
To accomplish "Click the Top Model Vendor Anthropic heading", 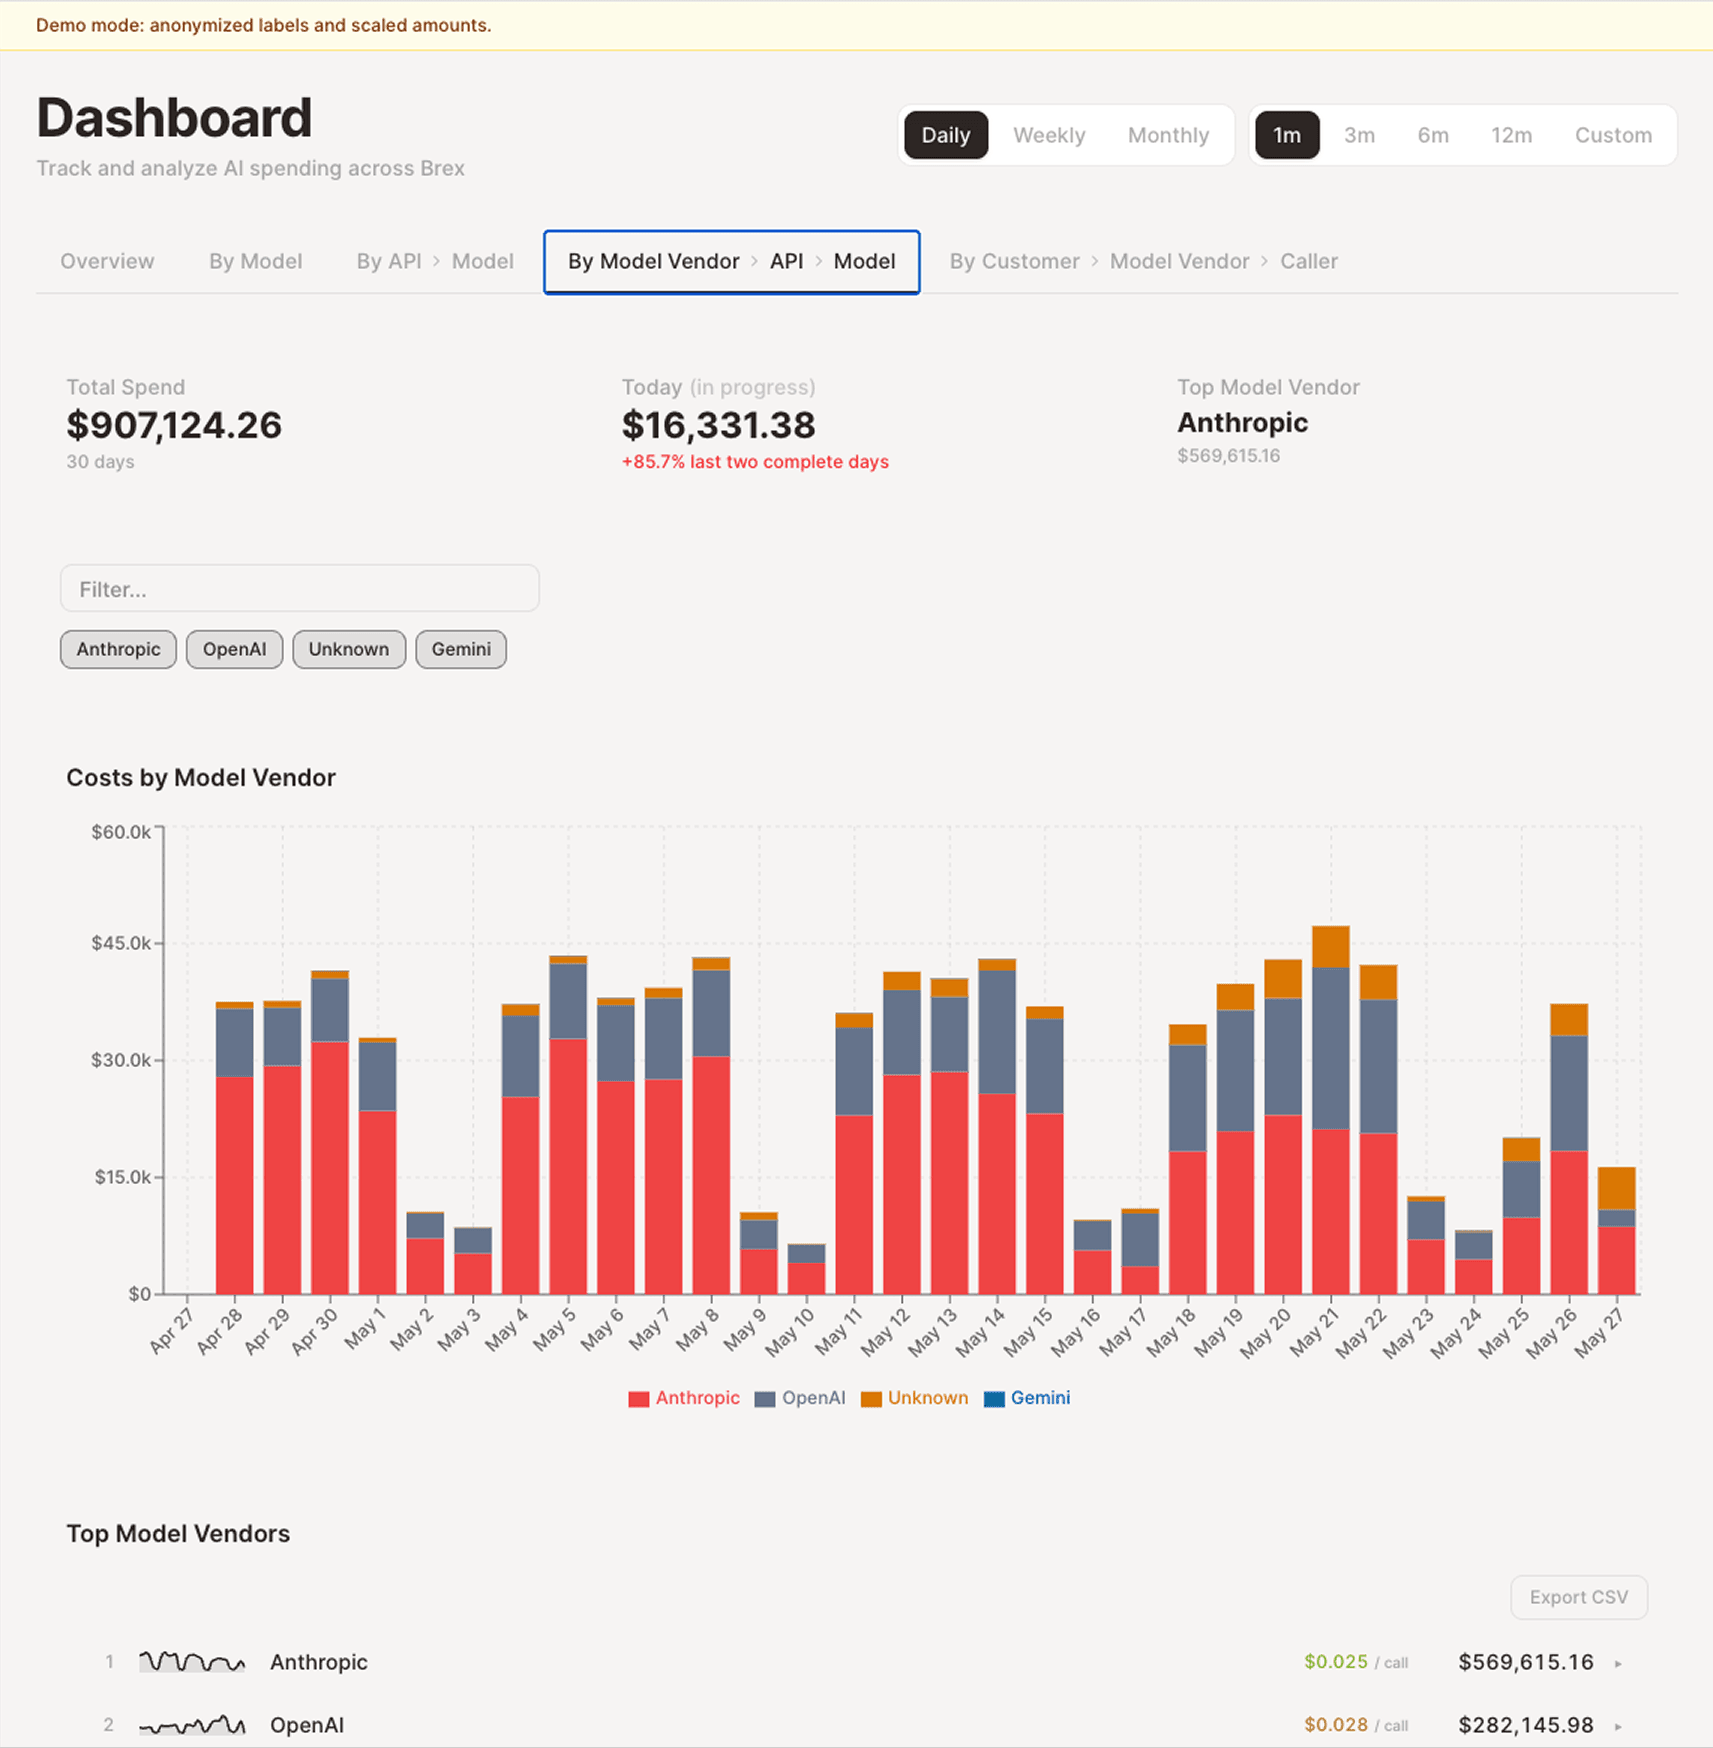I will (x=1242, y=423).
